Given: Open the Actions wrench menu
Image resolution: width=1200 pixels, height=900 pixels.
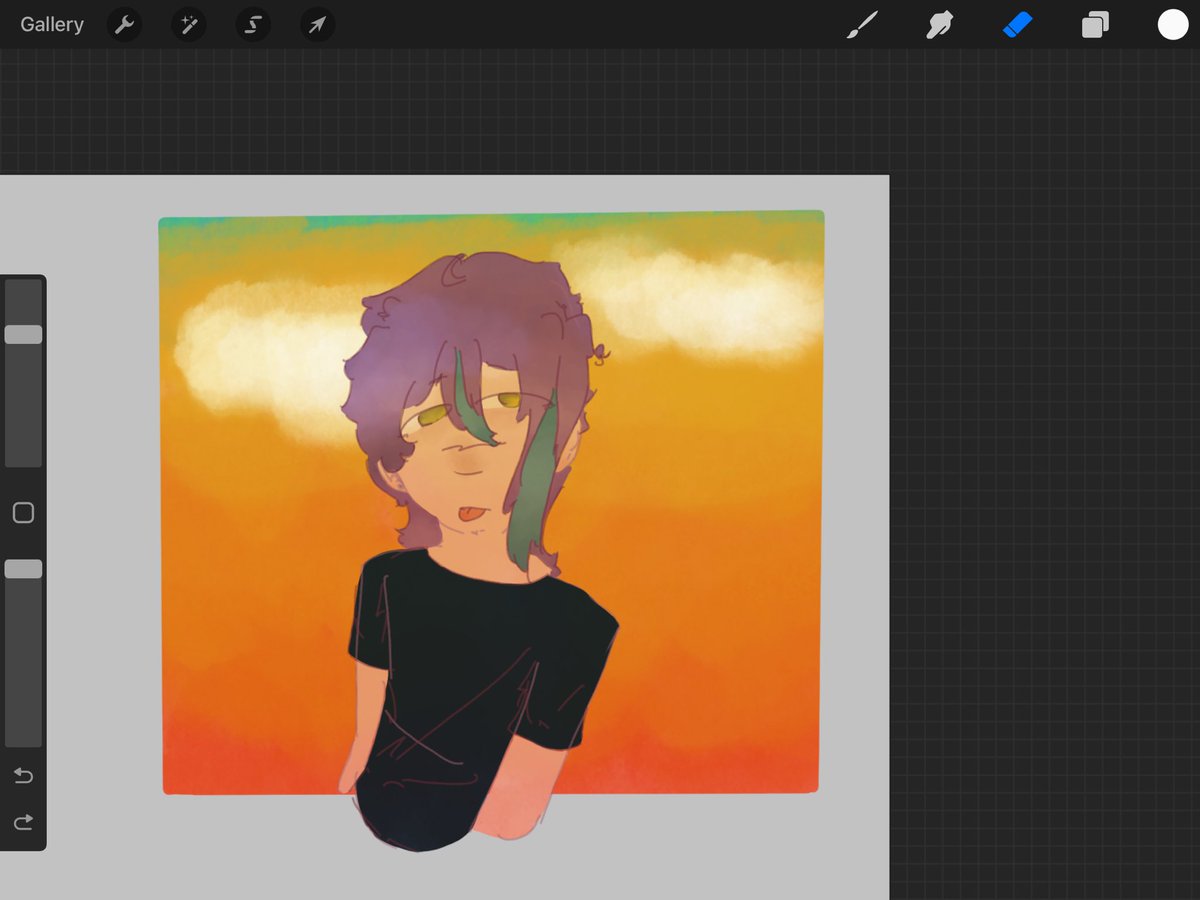Looking at the screenshot, I should click(x=124, y=25).
